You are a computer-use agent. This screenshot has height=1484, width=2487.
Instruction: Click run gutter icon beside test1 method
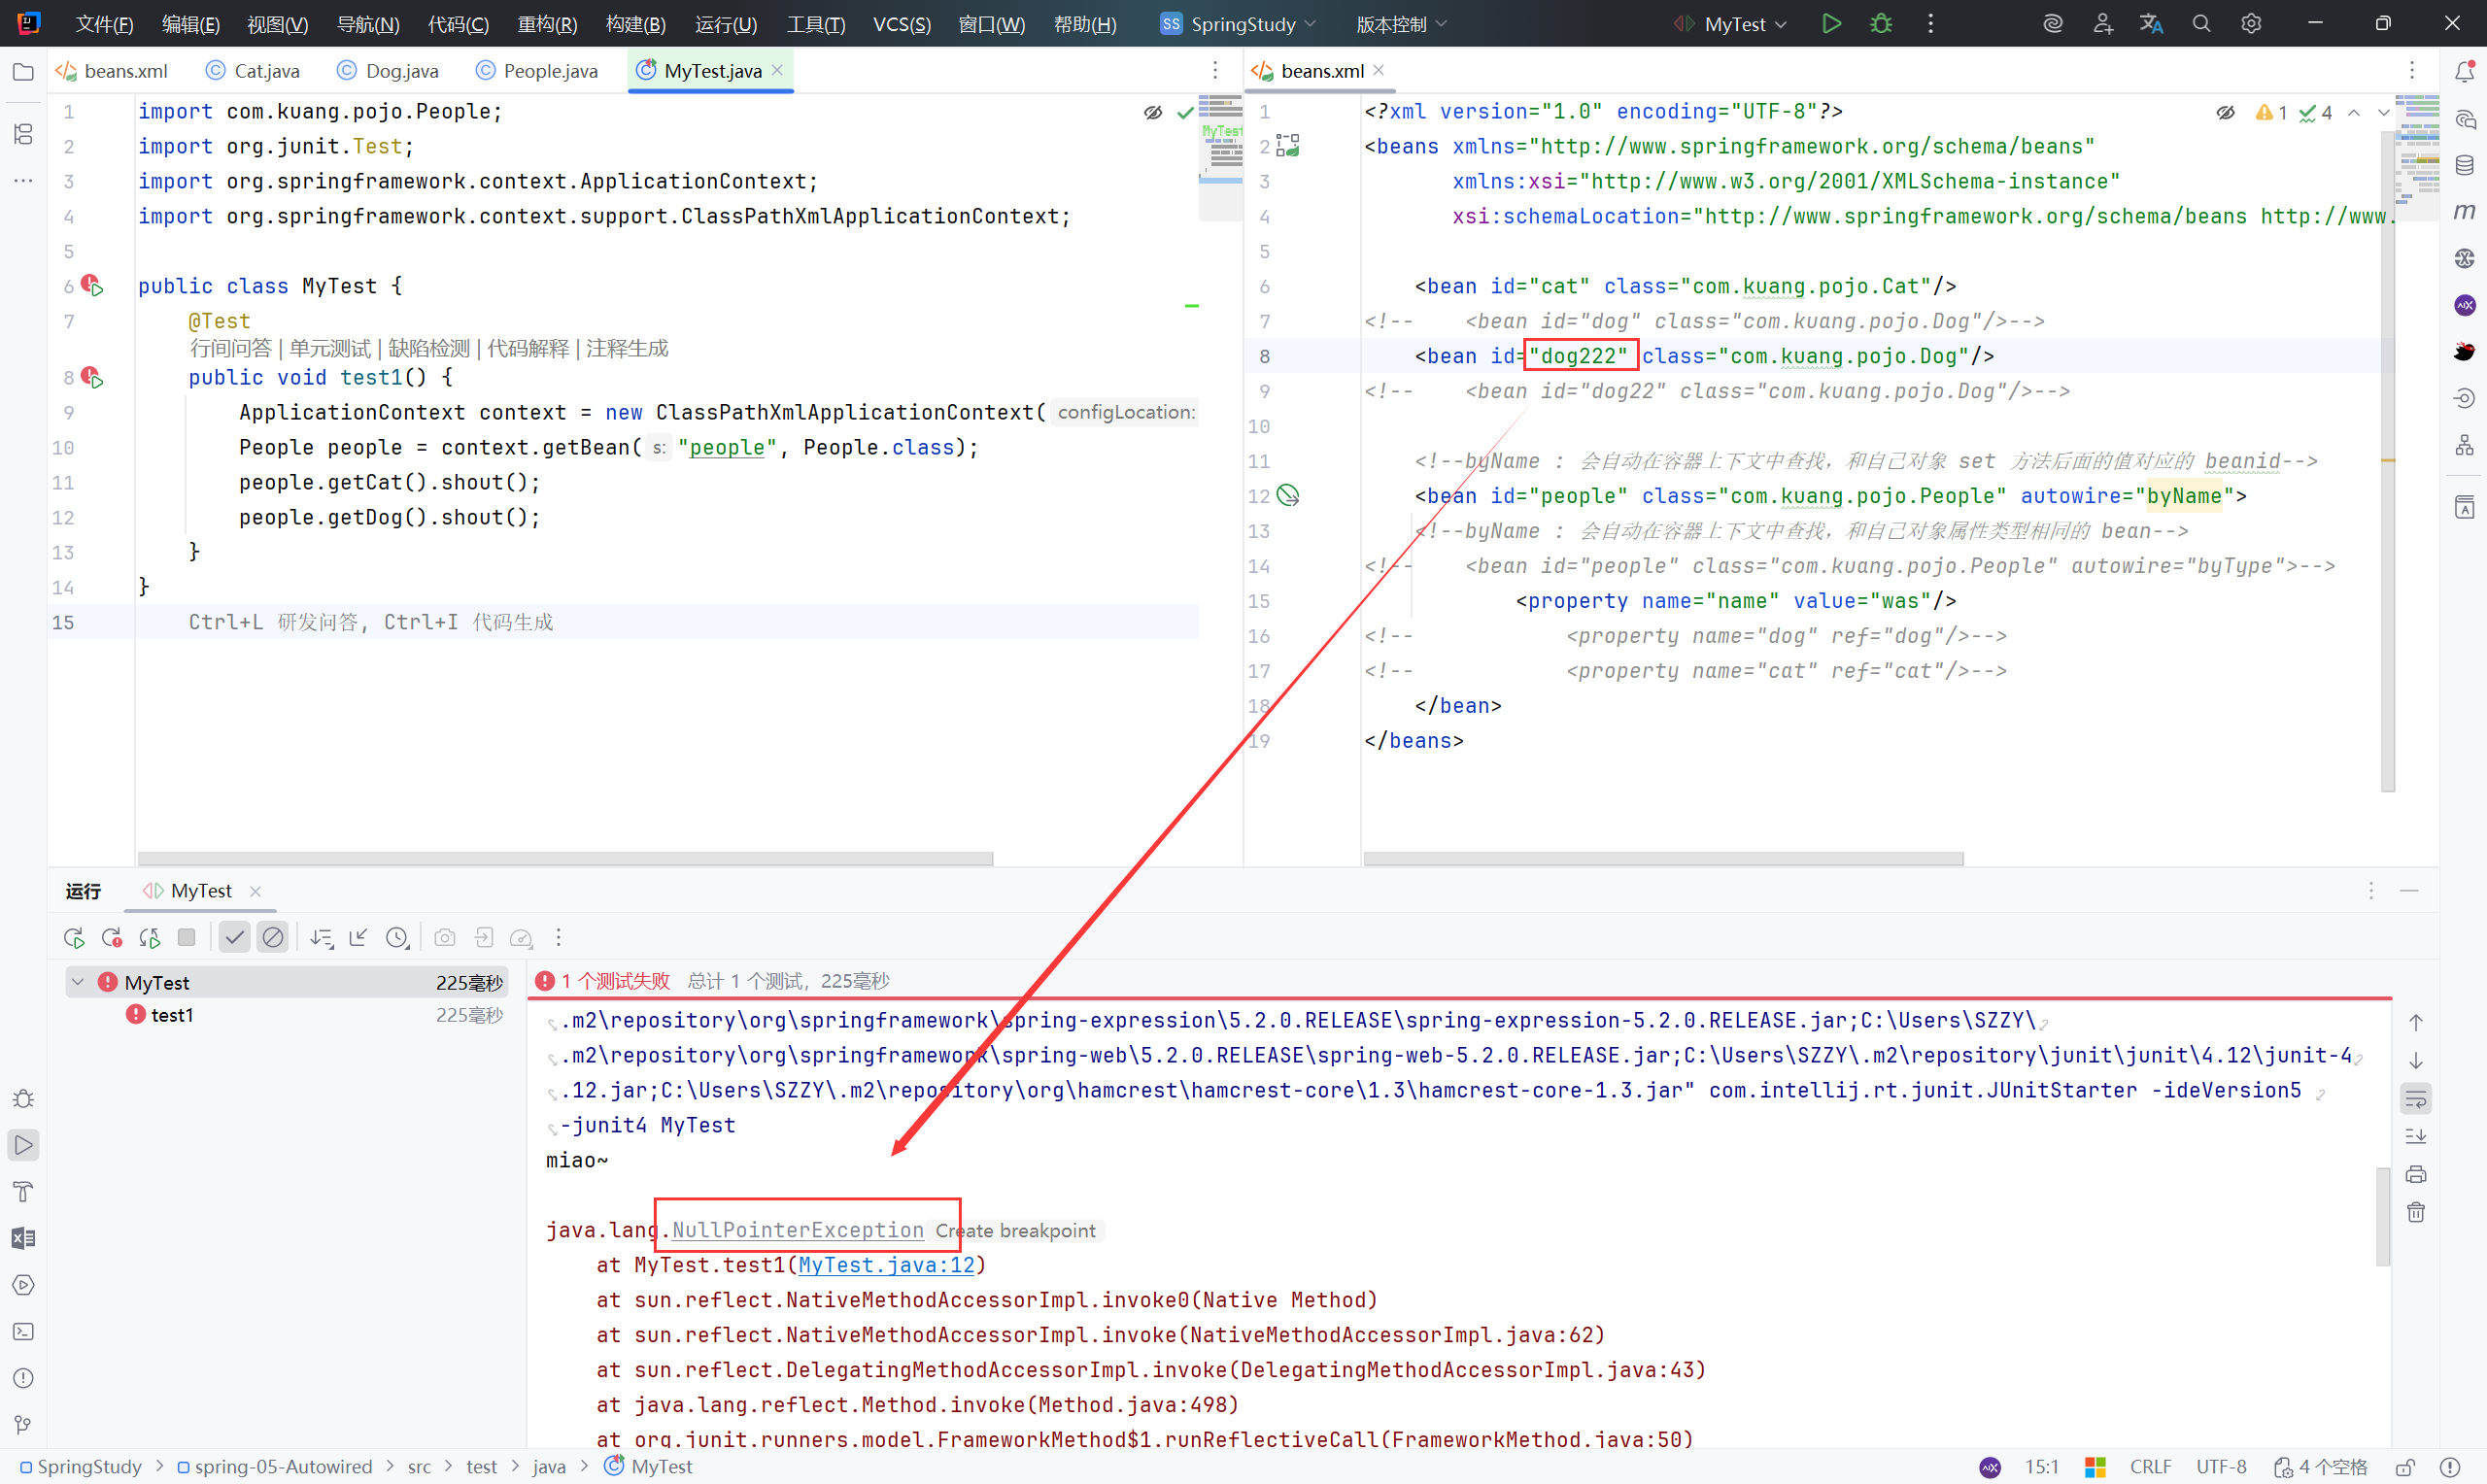click(x=94, y=378)
